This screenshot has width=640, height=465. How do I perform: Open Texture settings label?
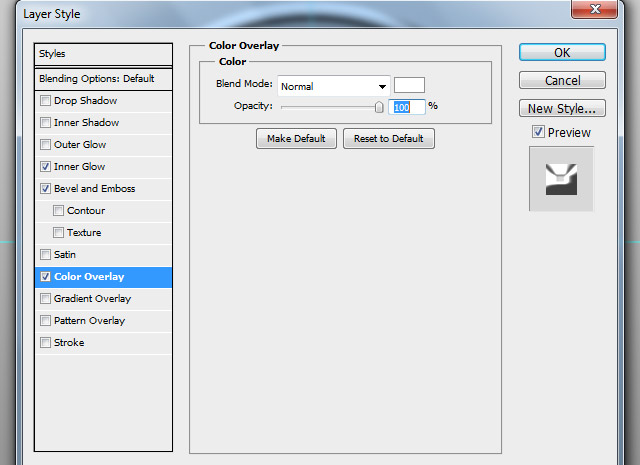click(x=84, y=233)
